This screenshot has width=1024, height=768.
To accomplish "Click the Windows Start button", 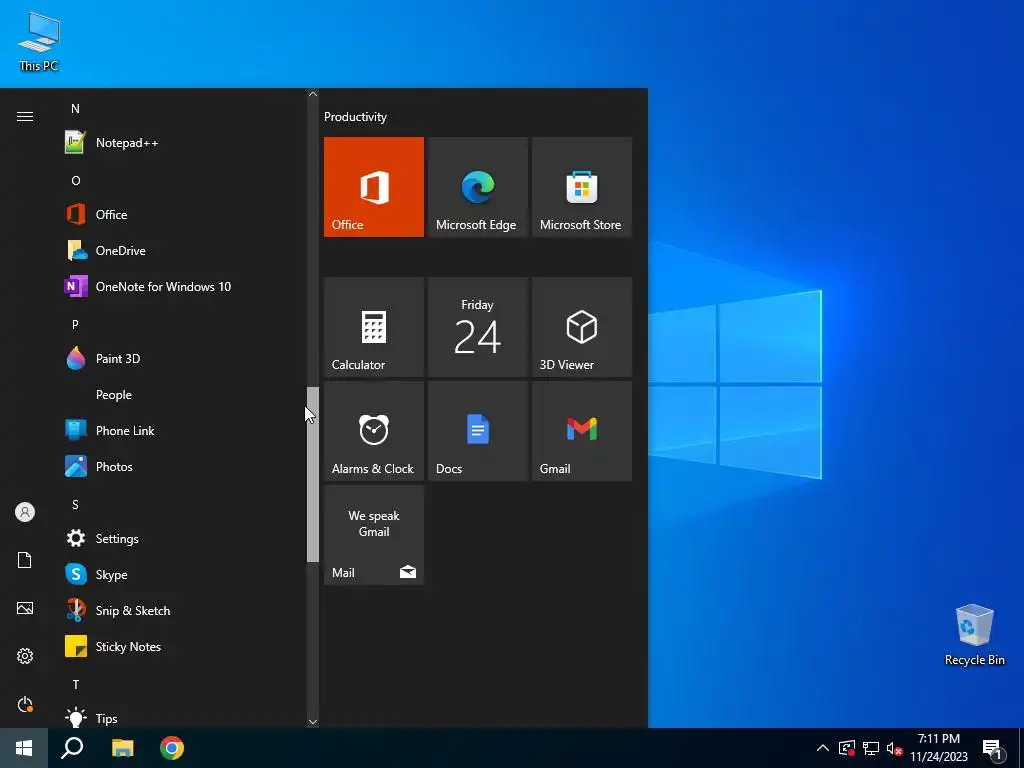I will coord(24,748).
